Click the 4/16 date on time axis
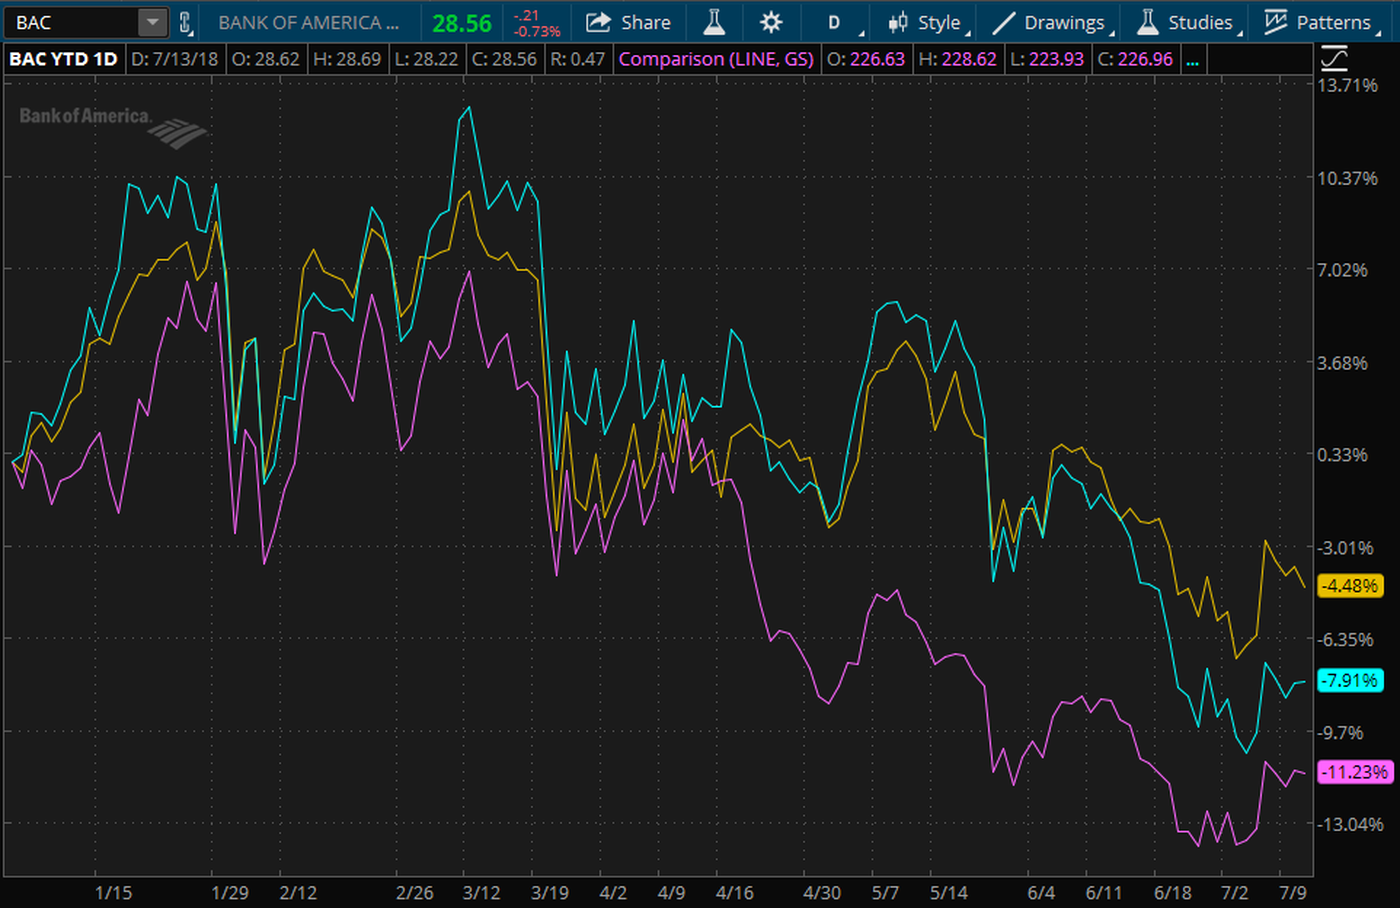 (735, 892)
